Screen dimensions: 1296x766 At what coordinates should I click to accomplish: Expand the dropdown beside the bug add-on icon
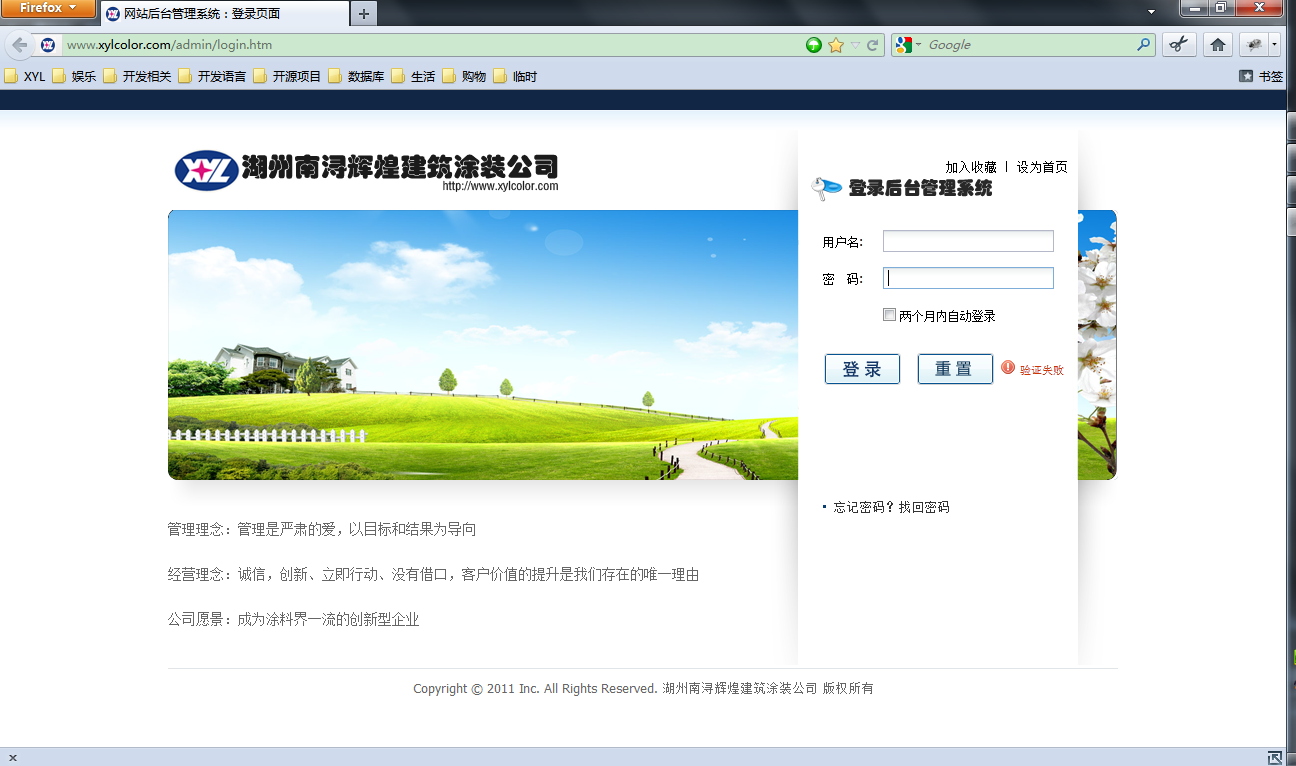point(1275,45)
